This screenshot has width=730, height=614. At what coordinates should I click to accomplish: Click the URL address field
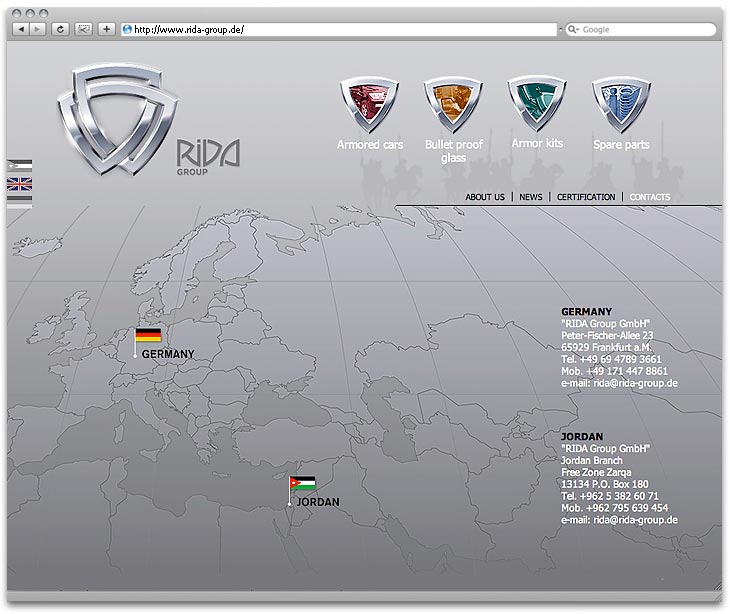(339, 30)
